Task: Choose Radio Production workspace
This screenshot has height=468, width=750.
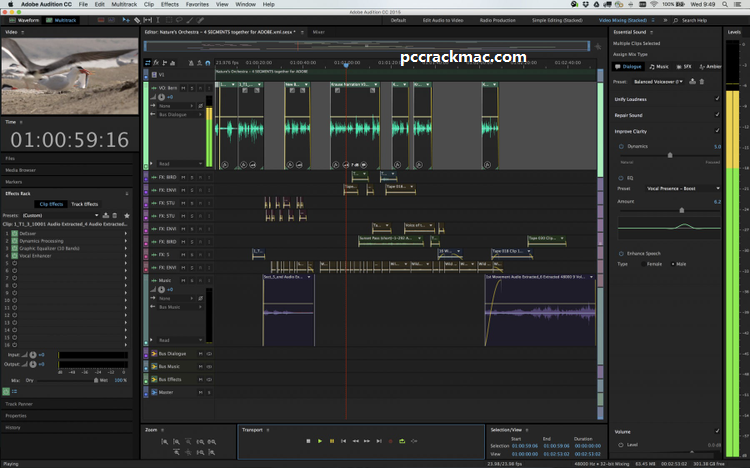Action: point(497,20)
